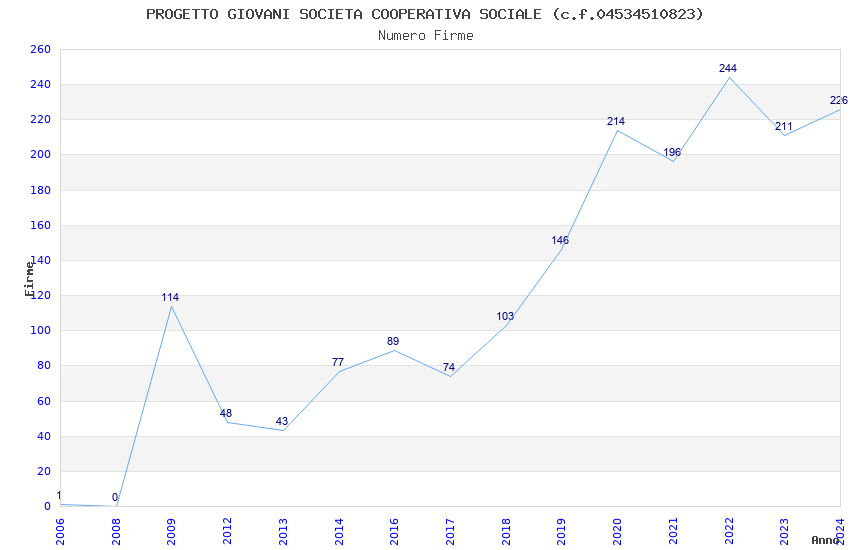This screenshot has height=550, width=850.
Task: Click the y-axis tick label 80
Action: click(44, 366)
